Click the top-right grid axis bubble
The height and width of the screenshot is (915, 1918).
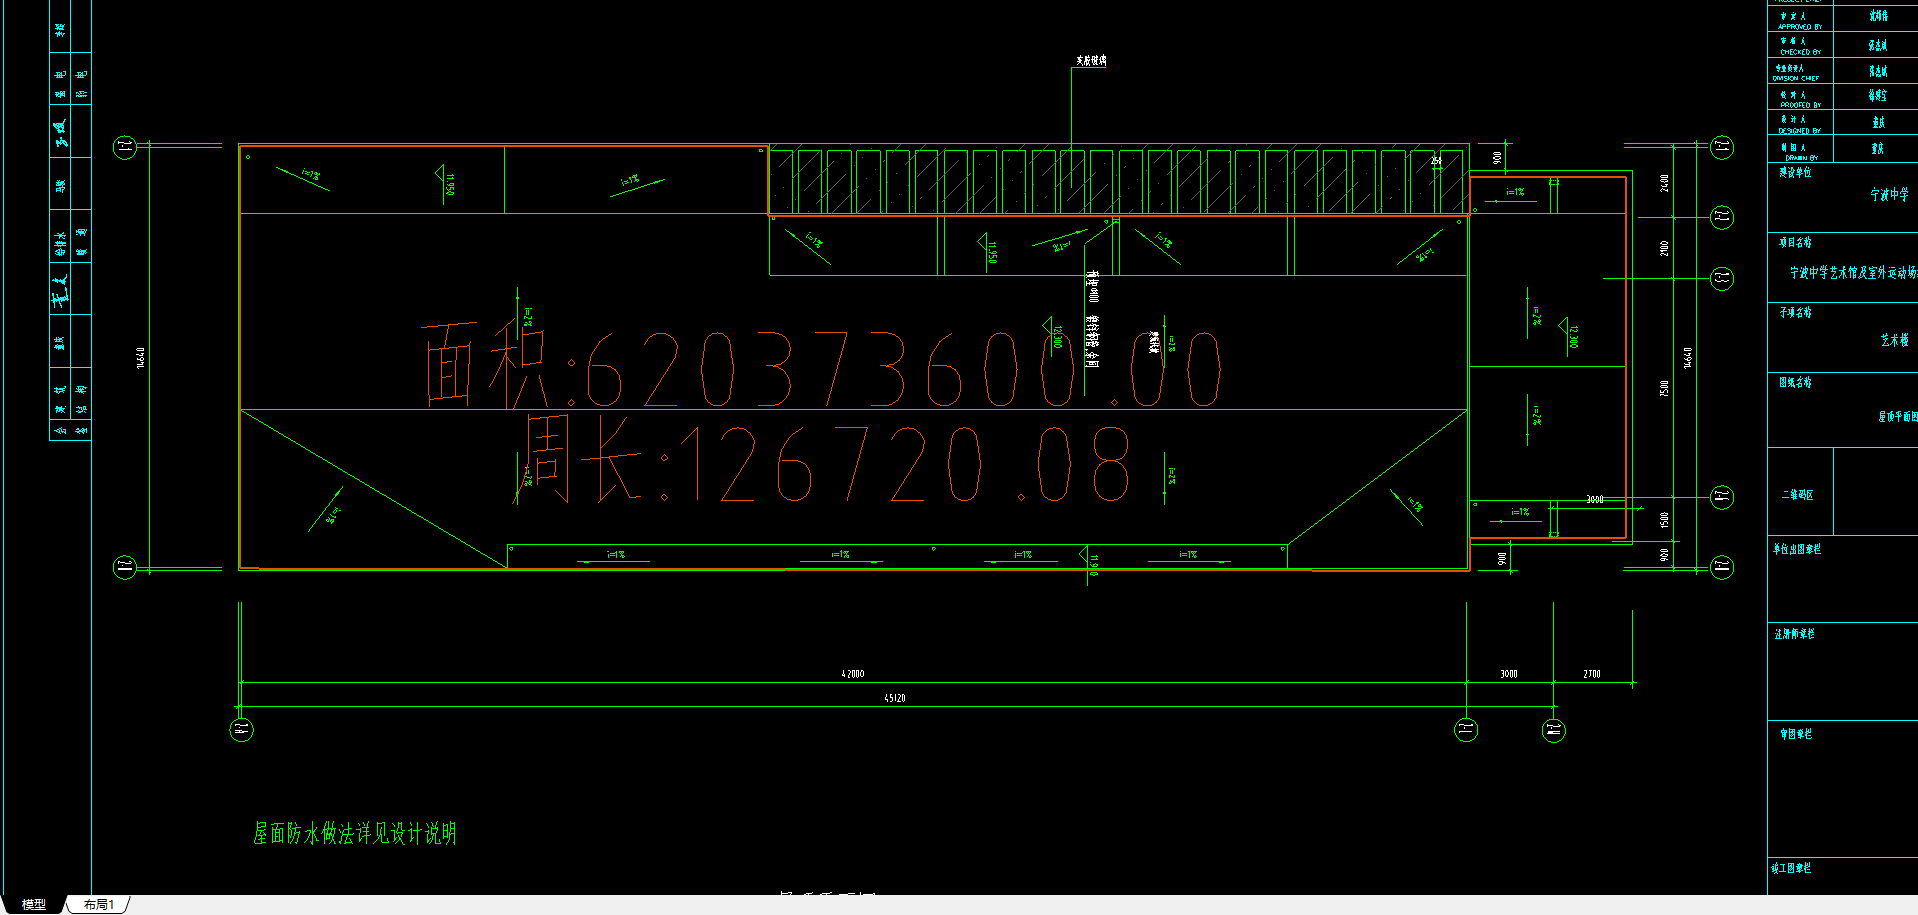(1721, 148)
